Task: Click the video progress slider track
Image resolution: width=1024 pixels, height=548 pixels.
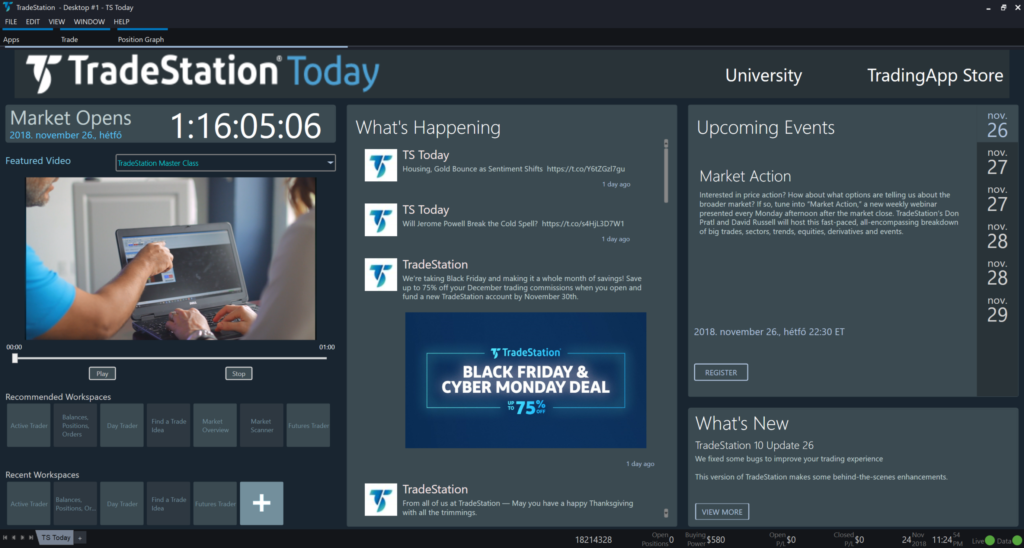Action: (x=170, y=357)
